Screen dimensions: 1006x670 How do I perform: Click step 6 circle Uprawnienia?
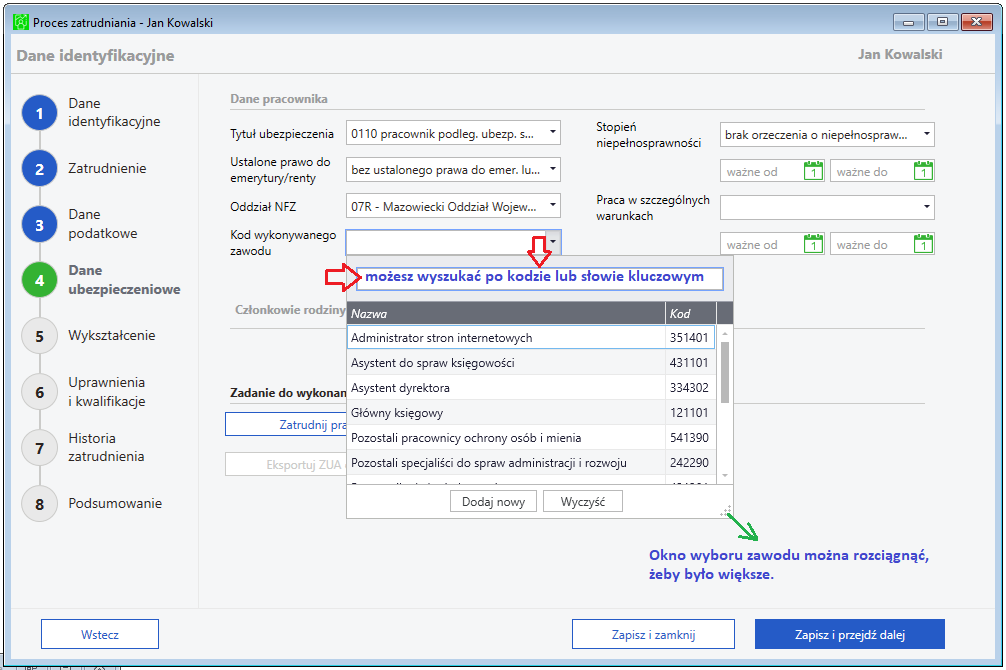[40, 392]
